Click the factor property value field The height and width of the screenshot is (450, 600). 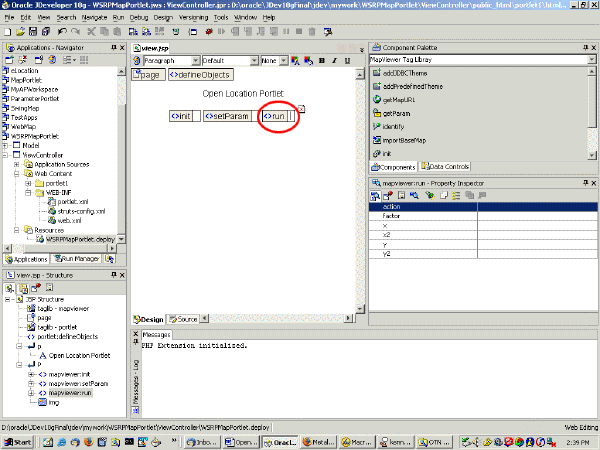click(x=537, y=216)
